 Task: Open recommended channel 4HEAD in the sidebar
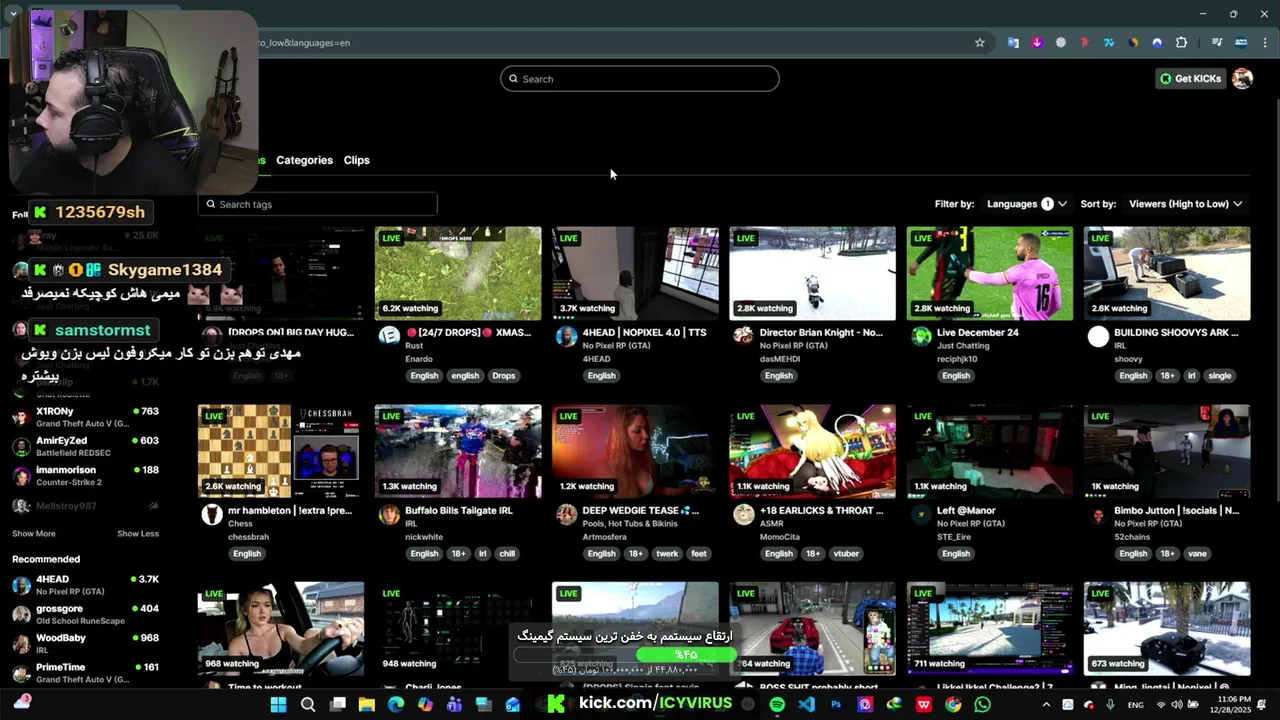[x=85, y=585]
